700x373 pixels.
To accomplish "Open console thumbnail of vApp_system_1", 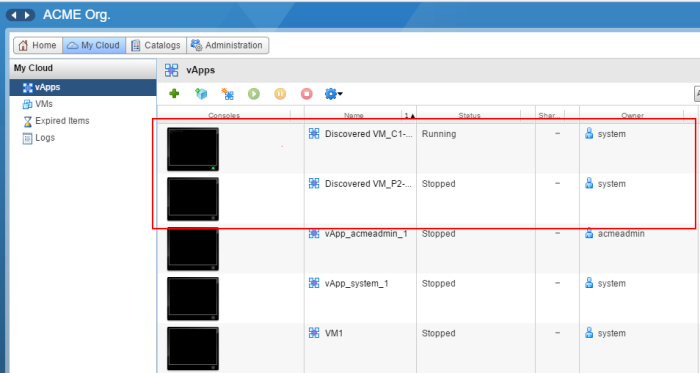I will tap(193, 299).
